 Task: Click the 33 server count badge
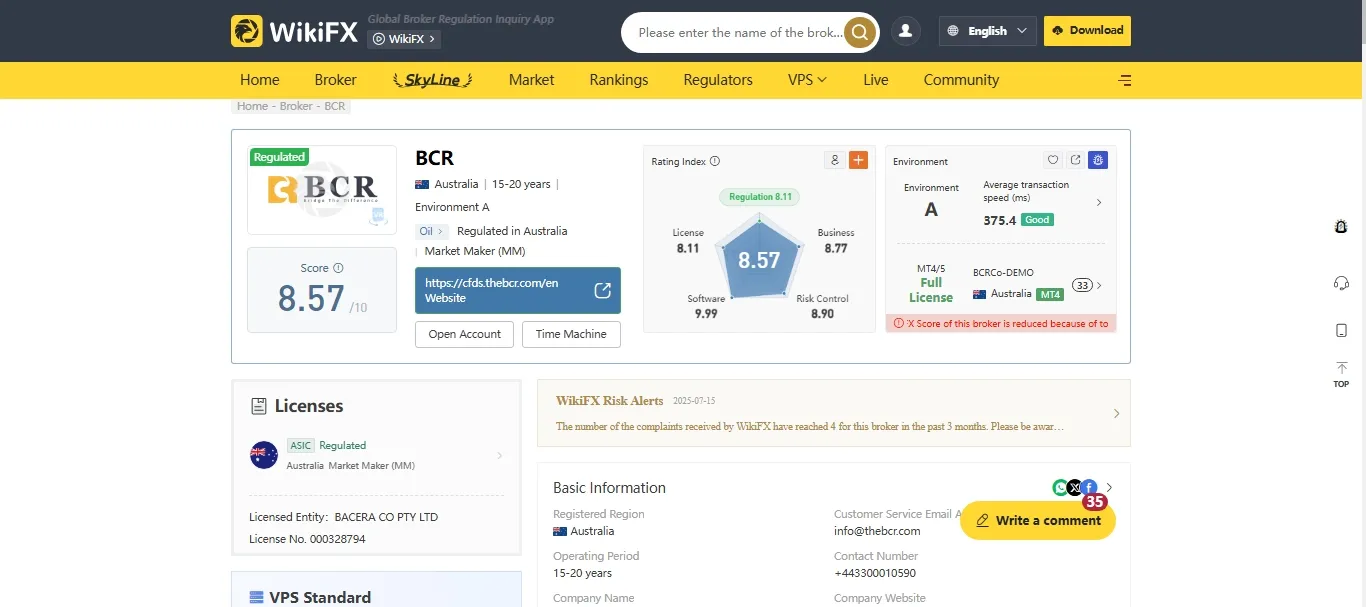pyautogui.click(x=1082, y=285)
